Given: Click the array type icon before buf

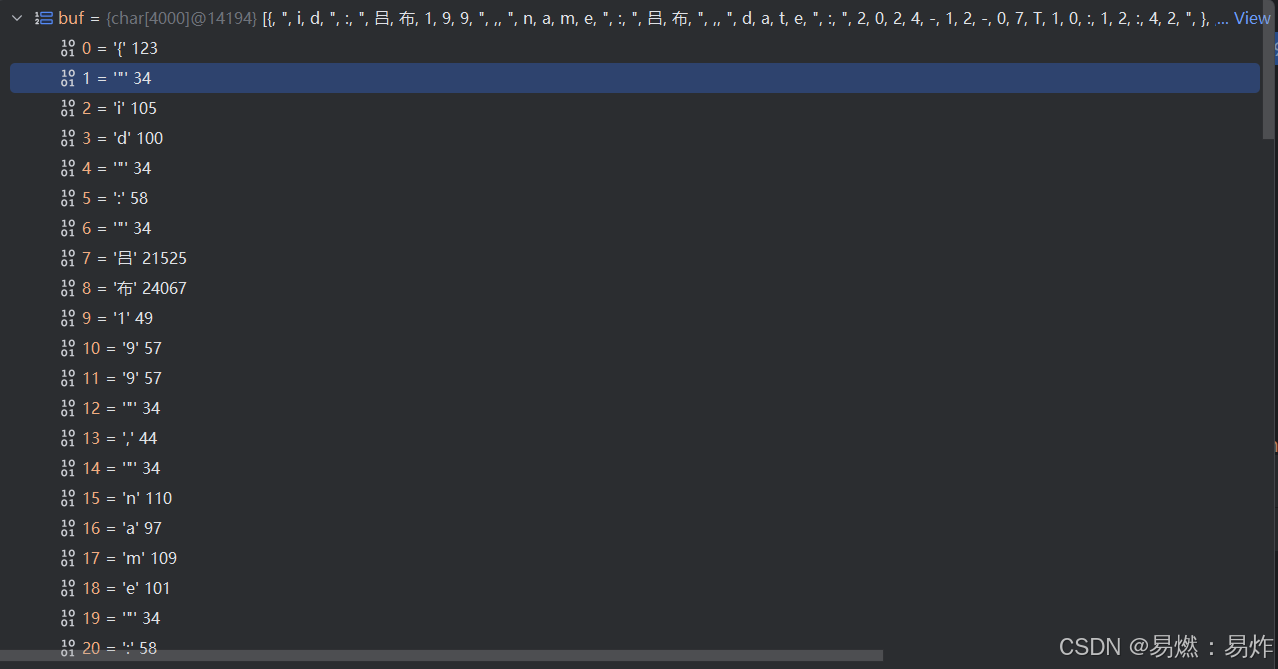Looking at the screenshot, I should [x=42, y=17].
